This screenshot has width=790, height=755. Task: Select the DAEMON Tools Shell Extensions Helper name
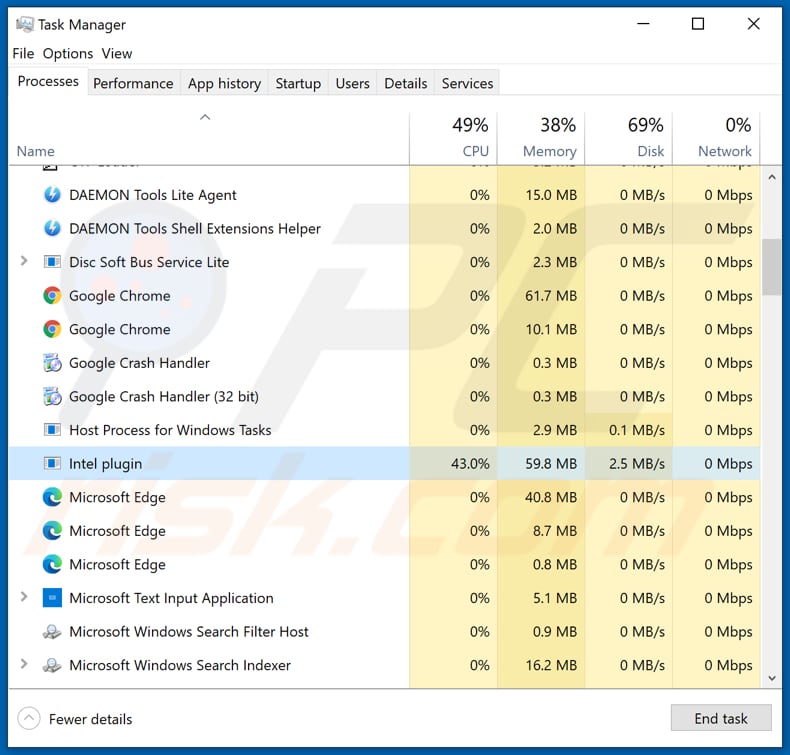click(x=194, y=229)
